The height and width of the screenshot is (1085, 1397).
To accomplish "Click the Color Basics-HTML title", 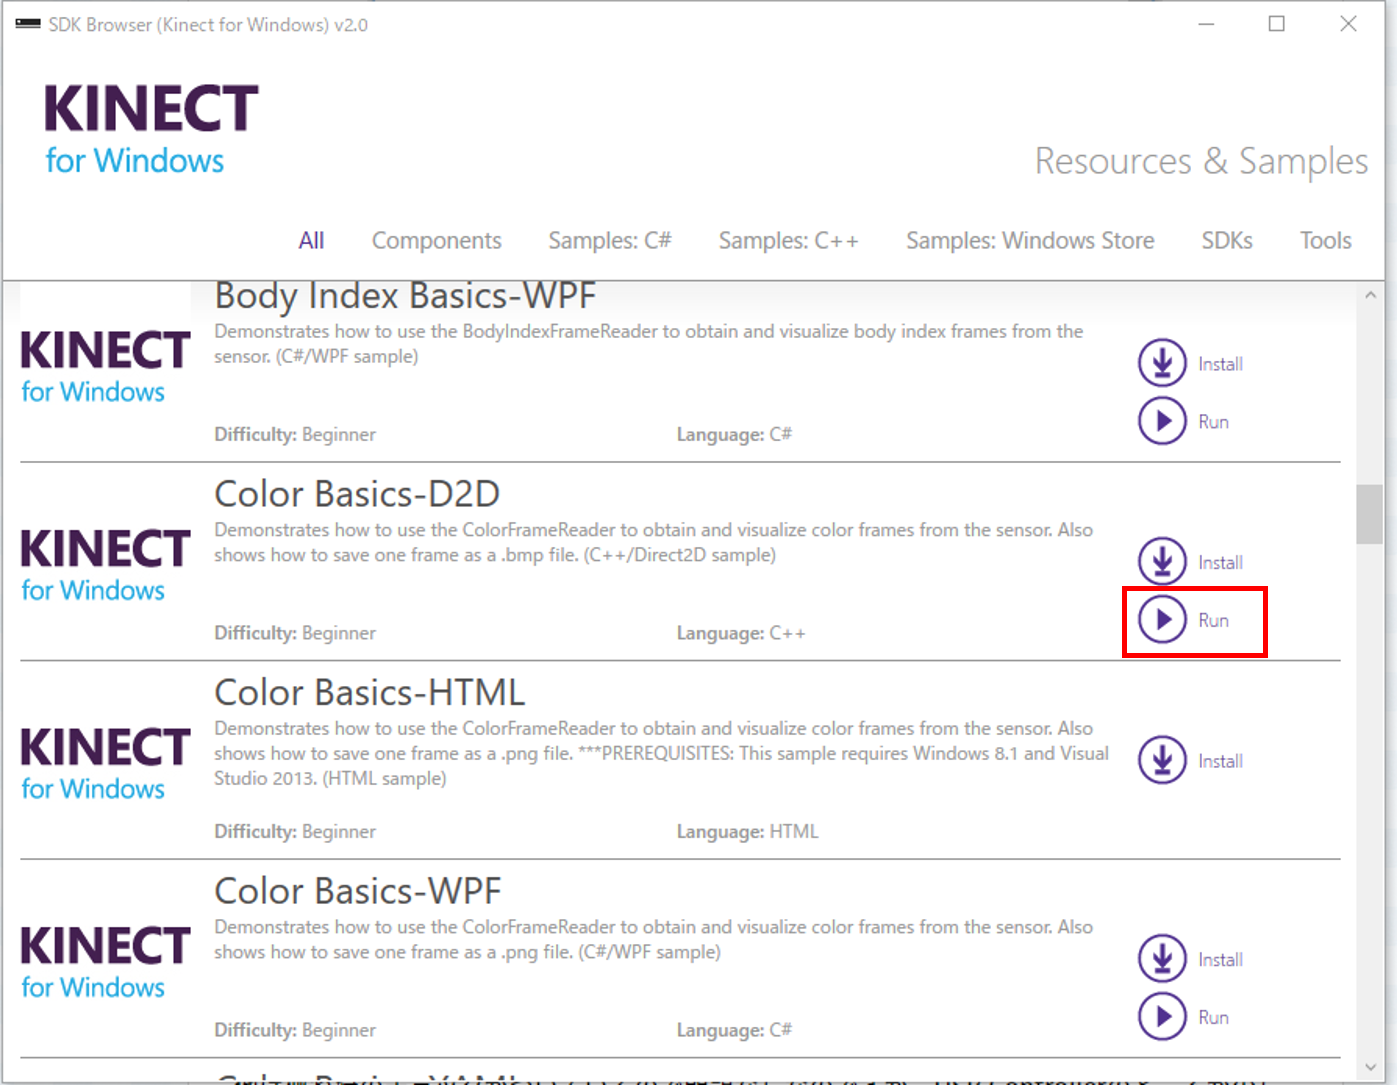I will [x=369, y=693].
